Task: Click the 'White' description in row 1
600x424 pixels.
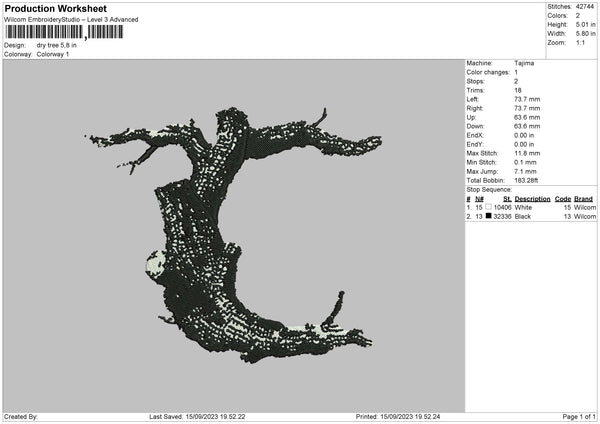Action: pyautogui.click(x=523, y=207)
